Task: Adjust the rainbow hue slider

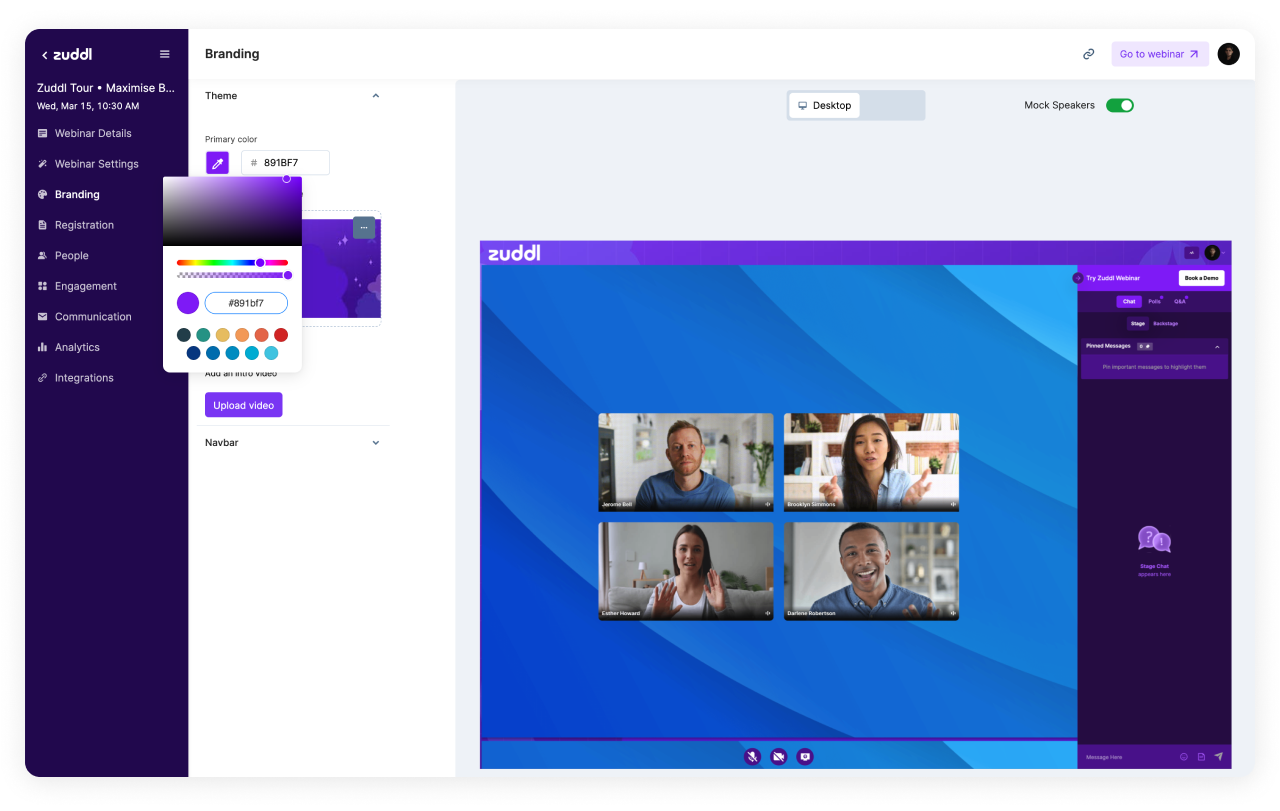Action: [x=233, y=263]
